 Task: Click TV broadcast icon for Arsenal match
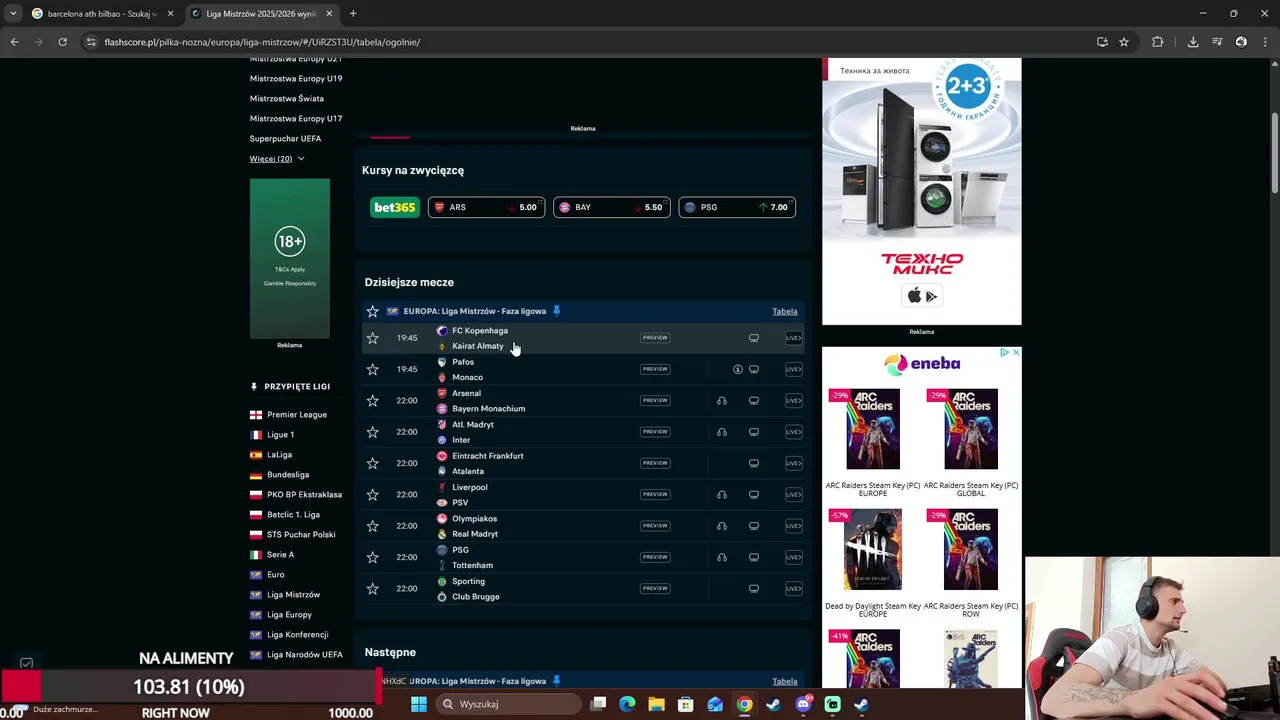click(754, 400)
